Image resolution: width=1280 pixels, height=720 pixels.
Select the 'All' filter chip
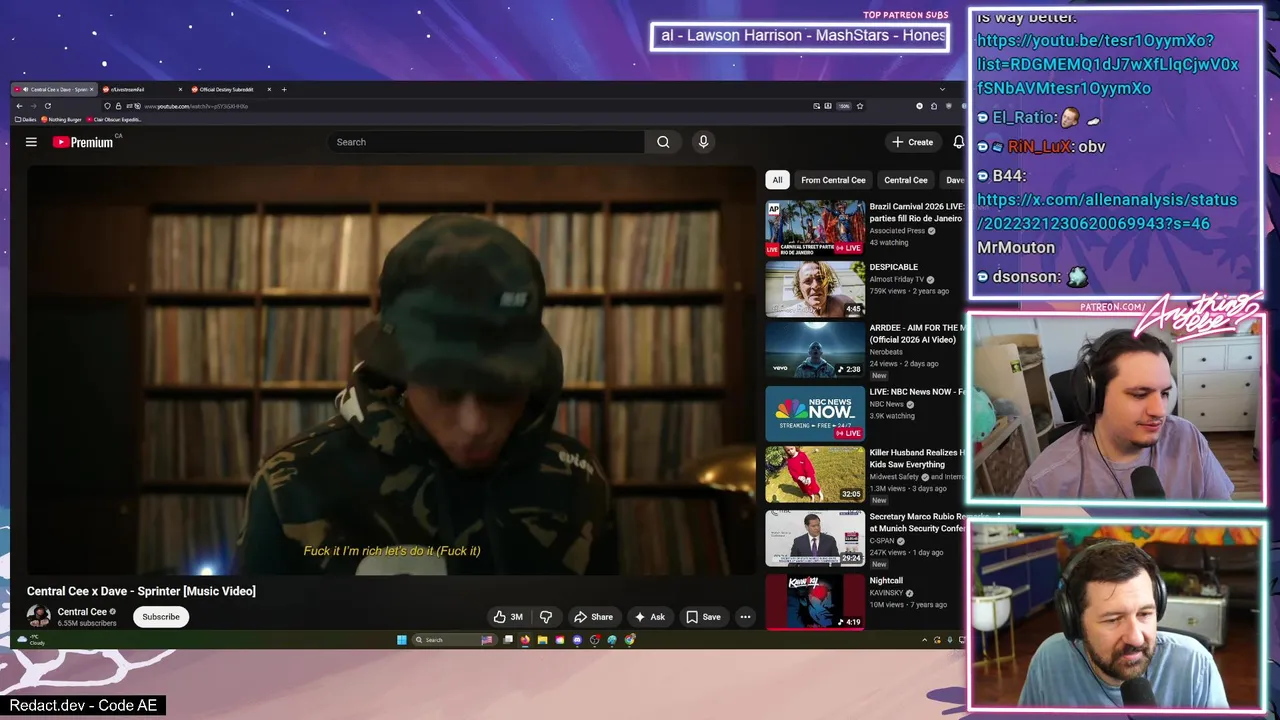[777, 180]
